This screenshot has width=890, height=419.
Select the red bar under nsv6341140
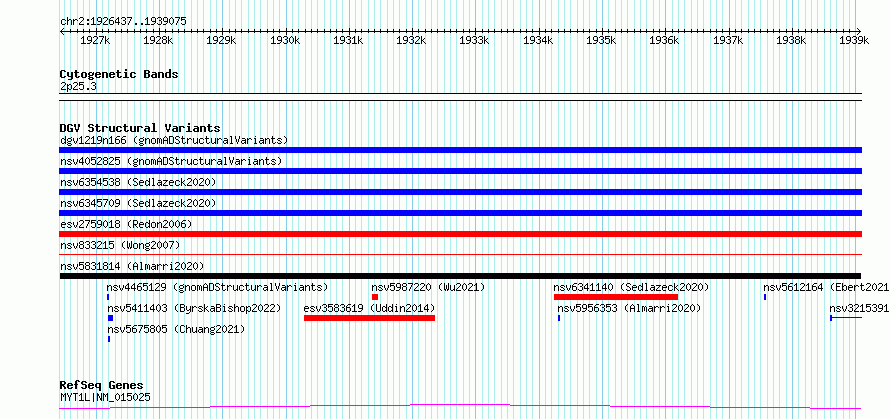pos(616,297)
